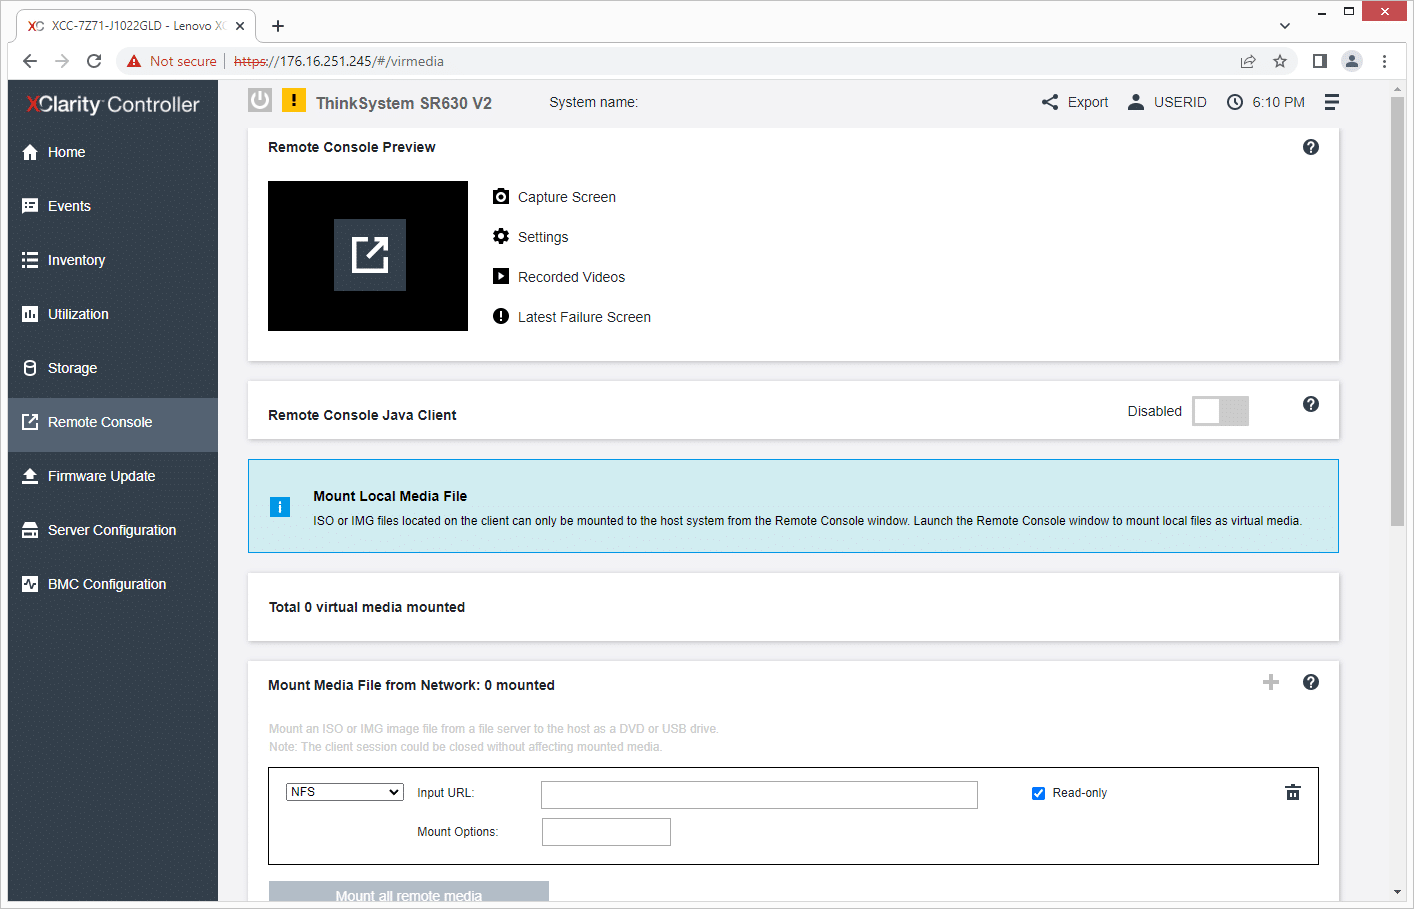Screen dimensions: 1414x909
Task: Open the hamburger menu in header
Action: [x=1332, y=102]
